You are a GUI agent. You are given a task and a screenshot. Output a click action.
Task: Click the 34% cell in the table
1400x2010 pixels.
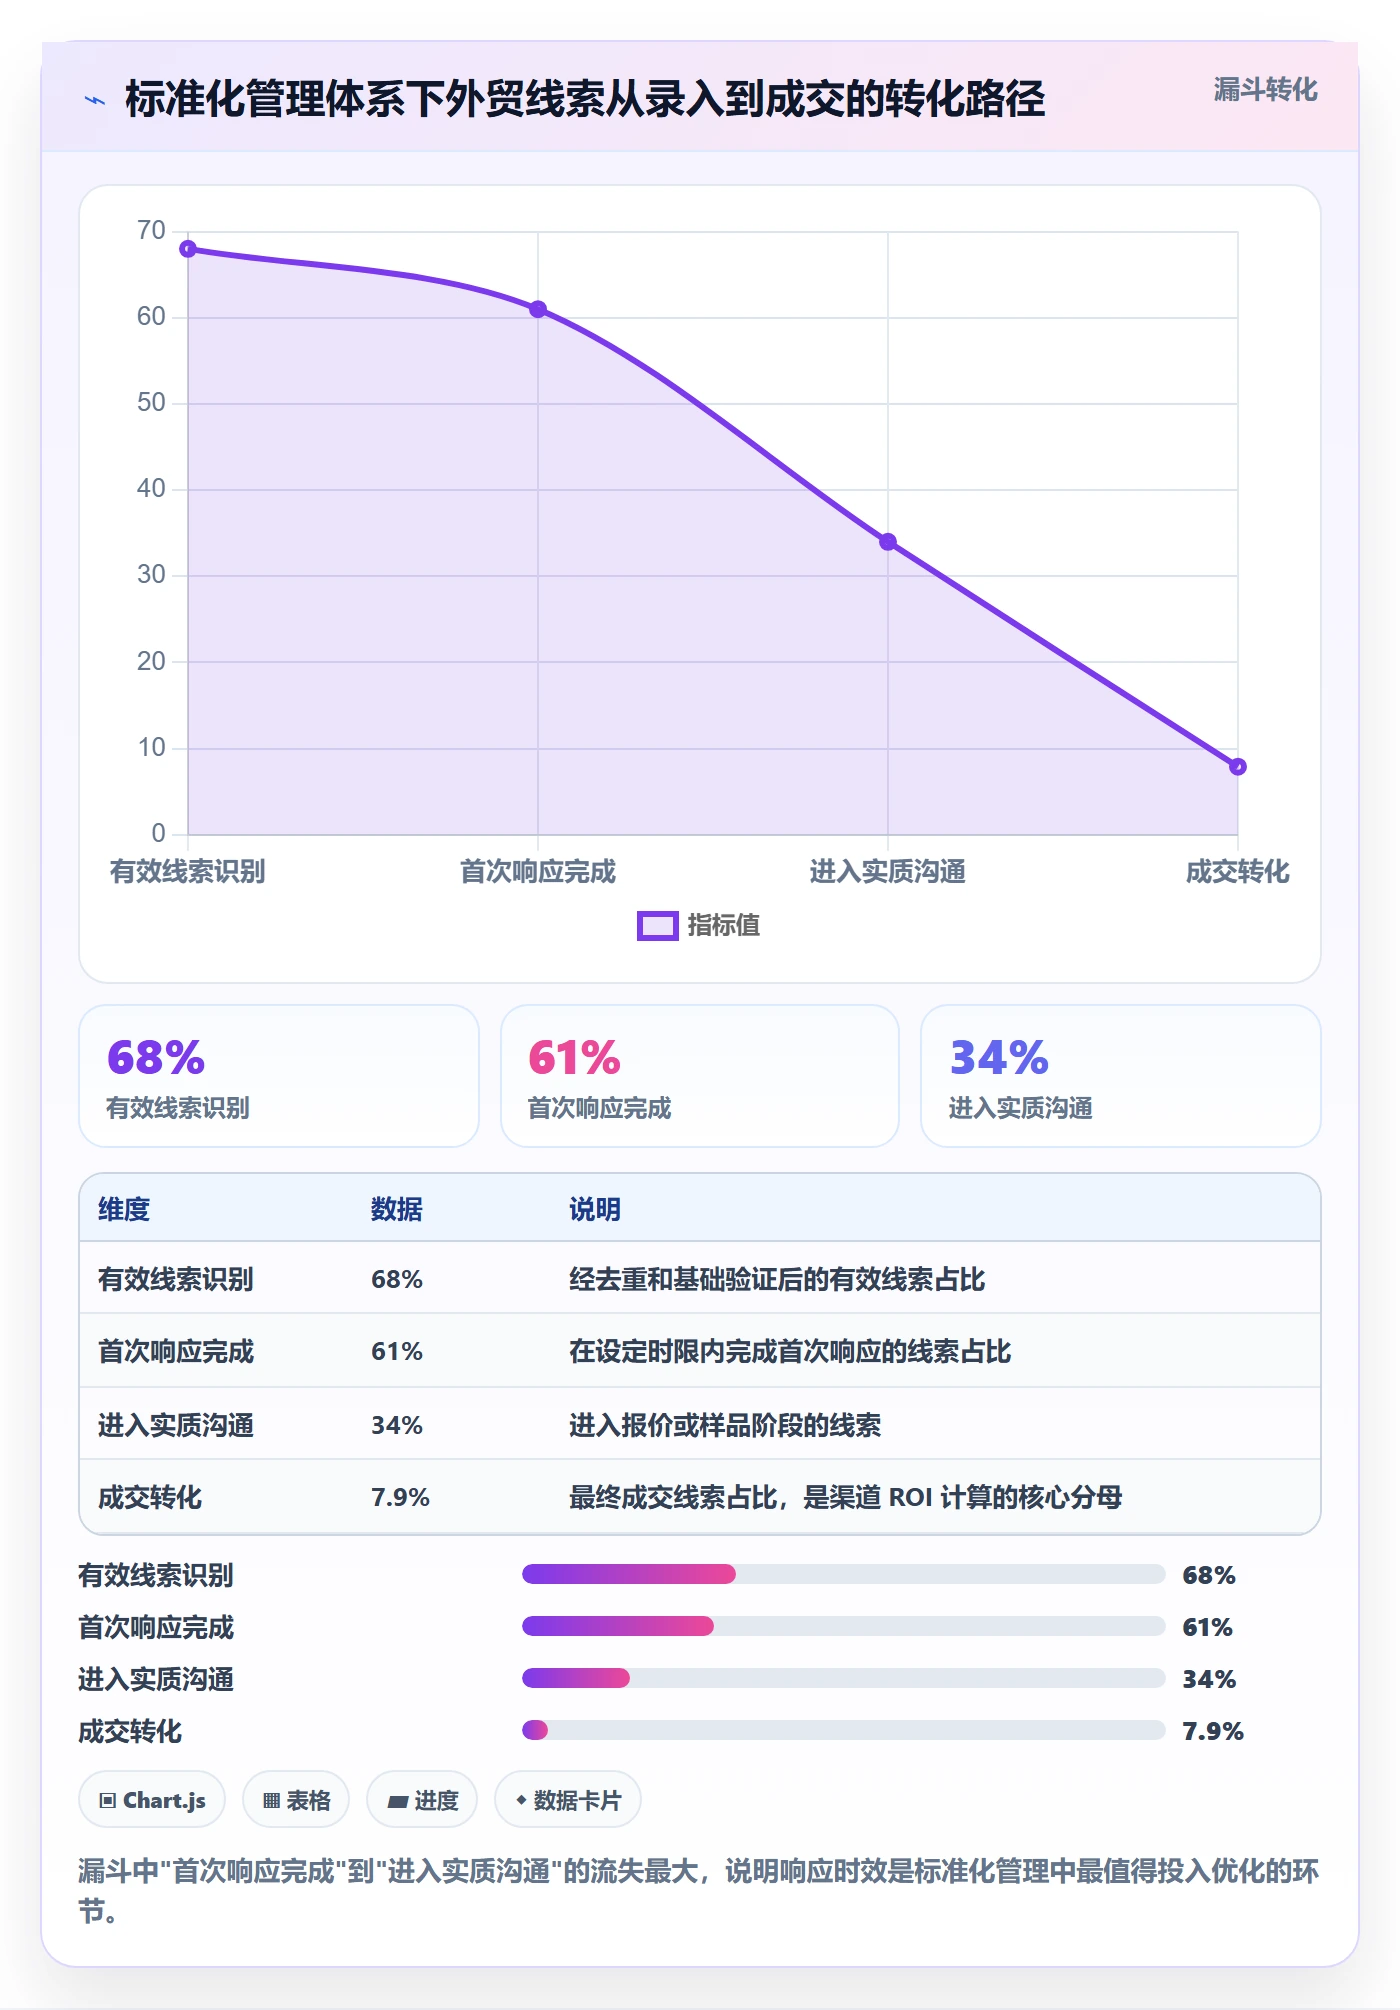(397, 1425)
